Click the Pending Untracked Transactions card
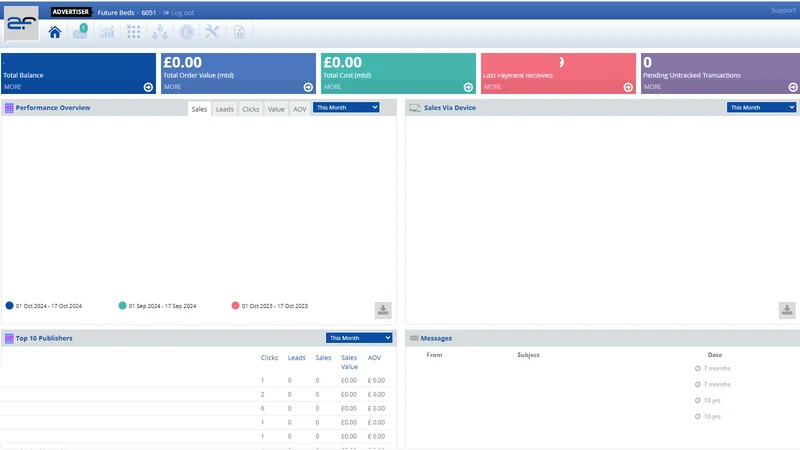 coord(720,73)
